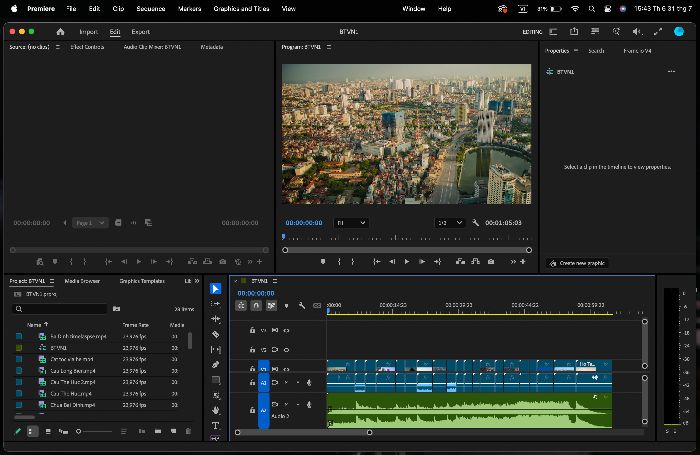Toggle lock on V3 track
Image resolution: width=700 pixels, height=455 pixels.
pos(252,330)
